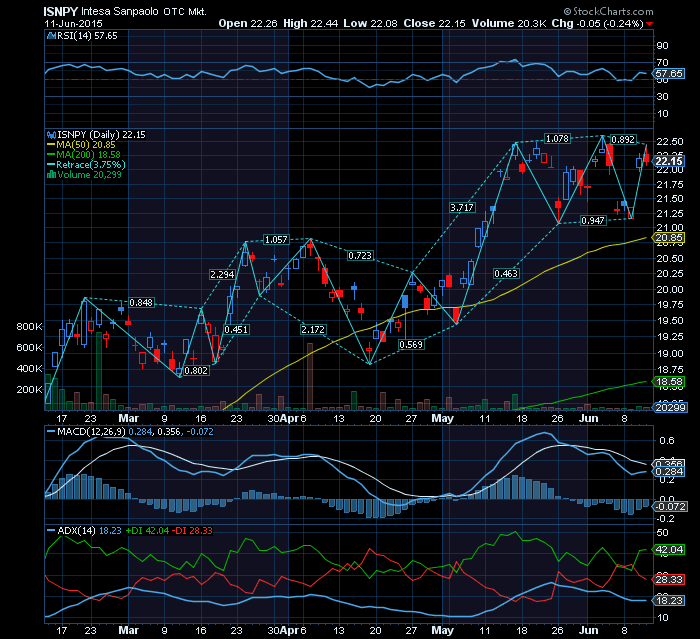This screenshot has width=700, height=639.
Task: Click the 11-Jun-2015 date label
Action: [x=73, y=24]
